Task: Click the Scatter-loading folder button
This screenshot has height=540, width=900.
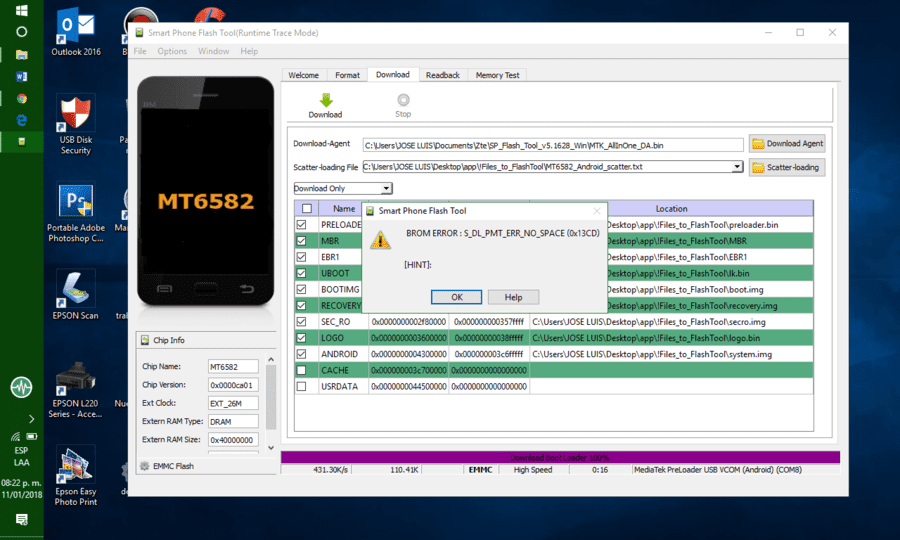Action: (x=787, y=168)
